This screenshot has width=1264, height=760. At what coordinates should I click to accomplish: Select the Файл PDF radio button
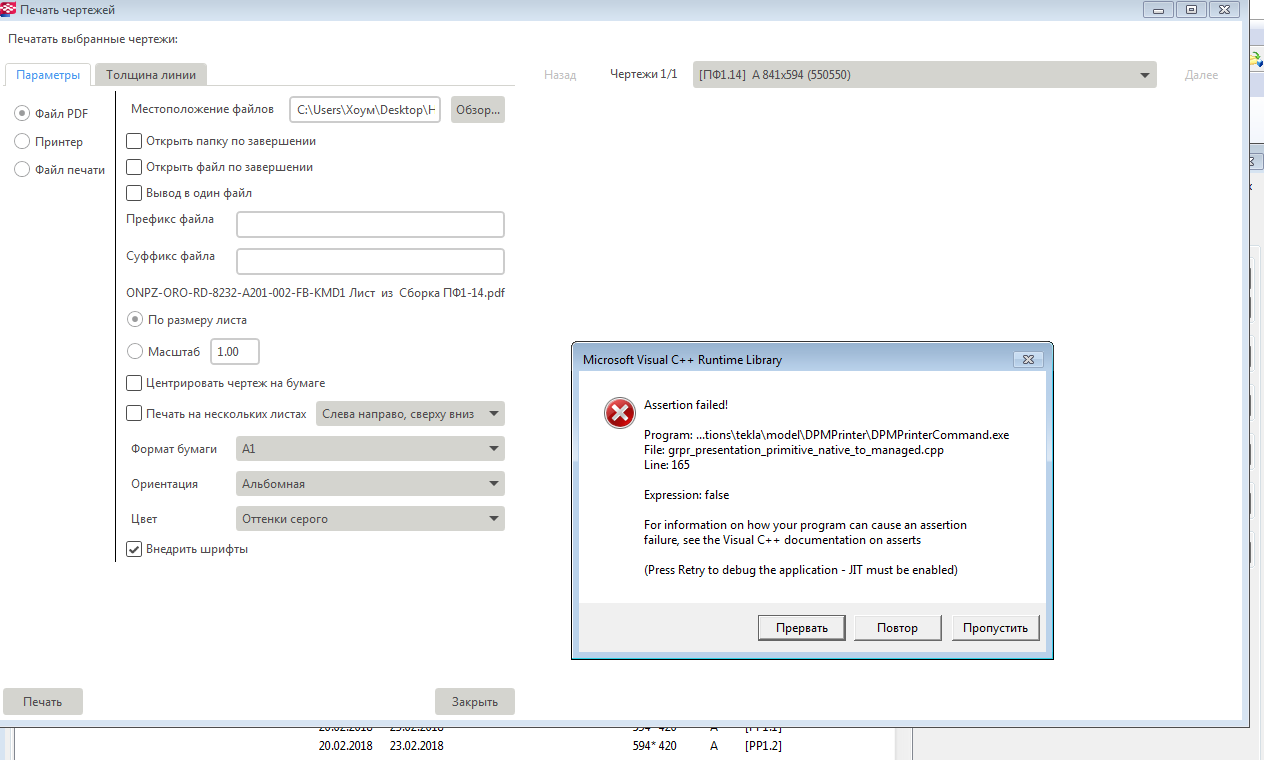(x=22, y=114)
